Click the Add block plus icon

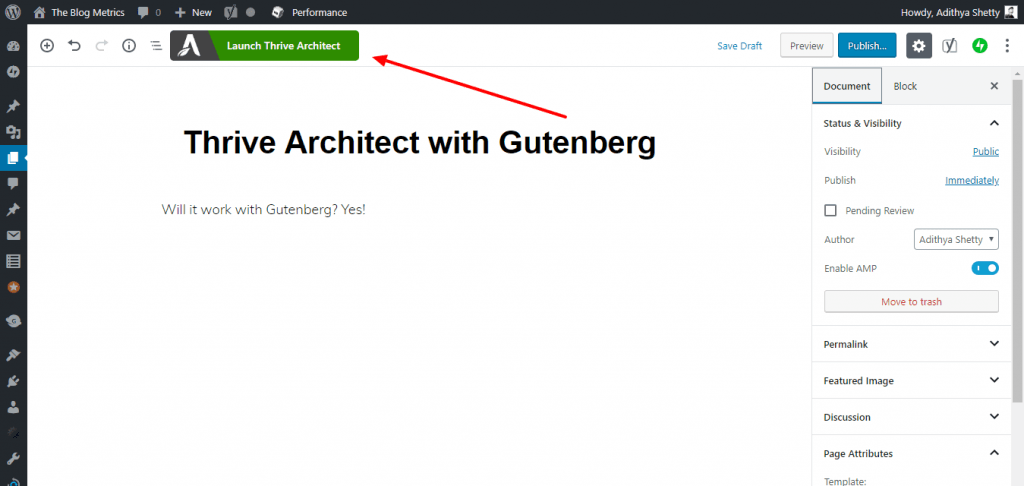coord(47,46)
